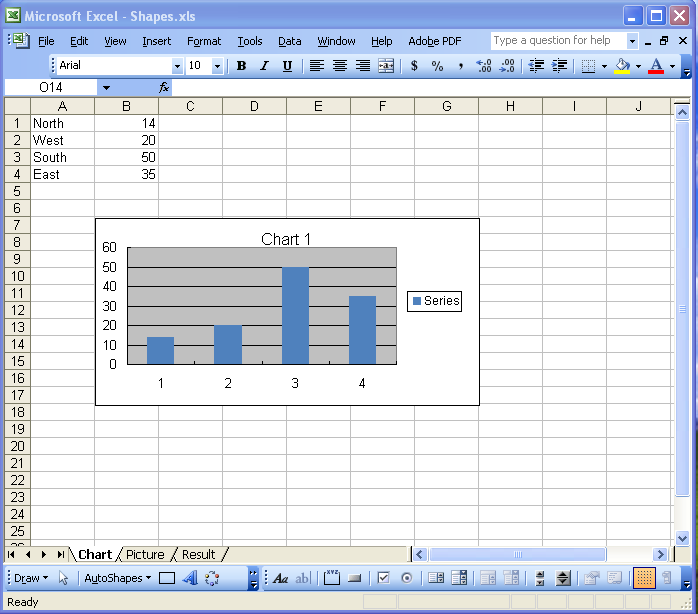Click Insert Function fx button

click(x=164, y=87)
